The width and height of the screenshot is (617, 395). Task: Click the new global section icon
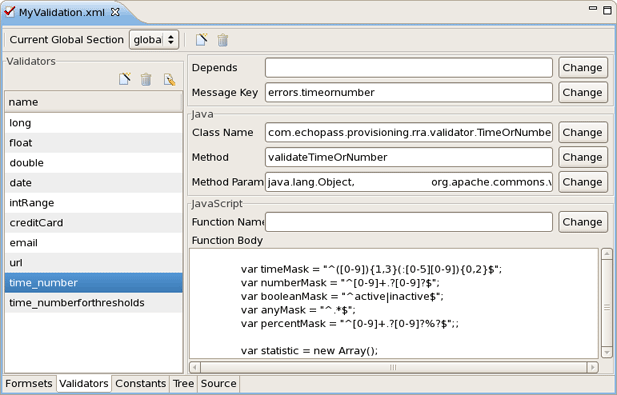point(201,40)
